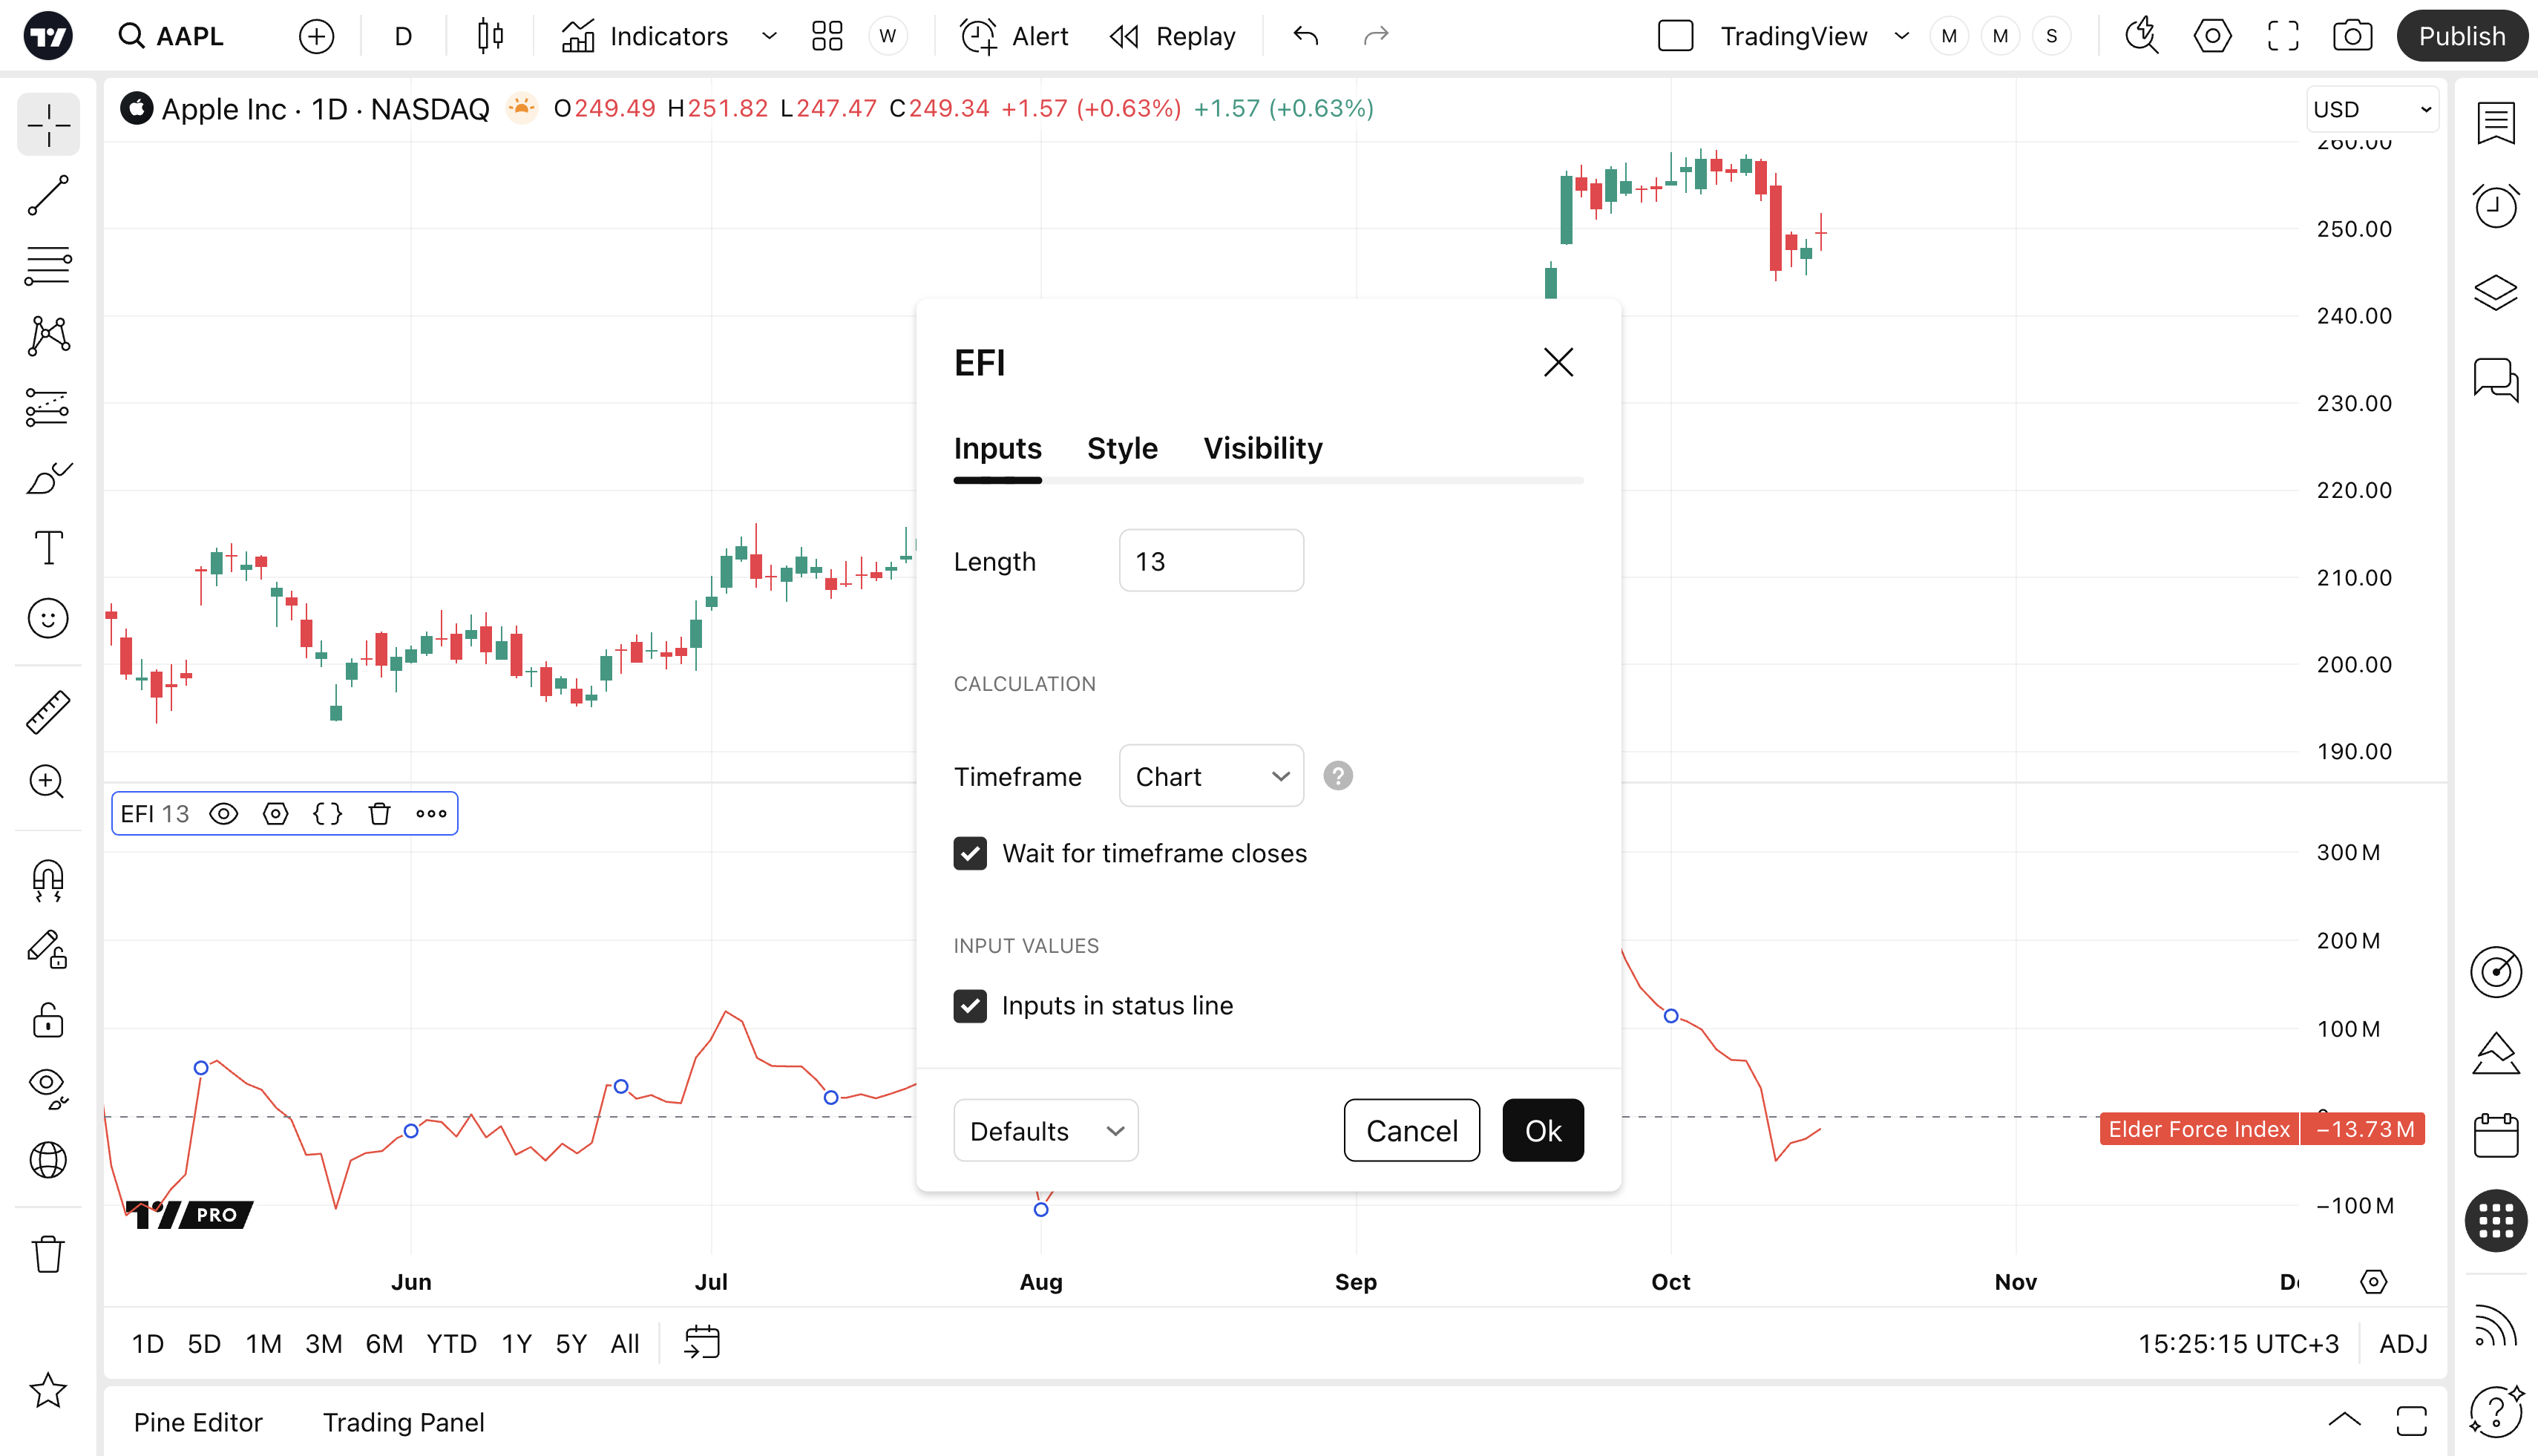Open the USD currency dropdown

(x=2371, y=109)
